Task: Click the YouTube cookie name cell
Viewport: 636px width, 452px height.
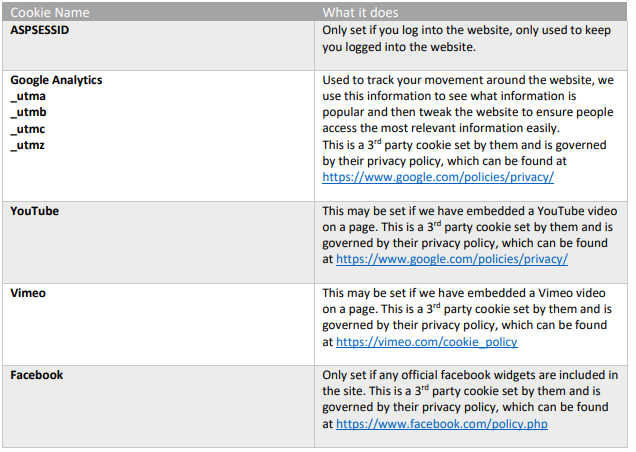Action: coord(35,211)
